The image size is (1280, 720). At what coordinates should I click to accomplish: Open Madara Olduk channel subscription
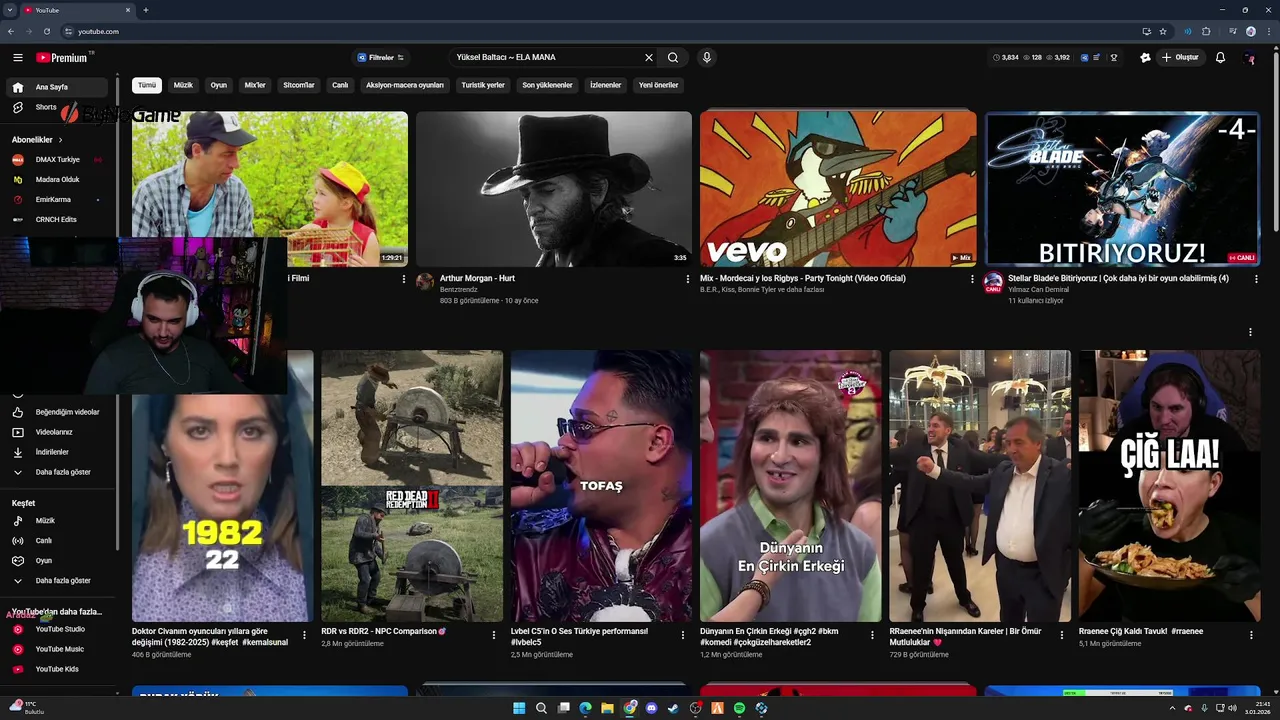tap(58, 180)
